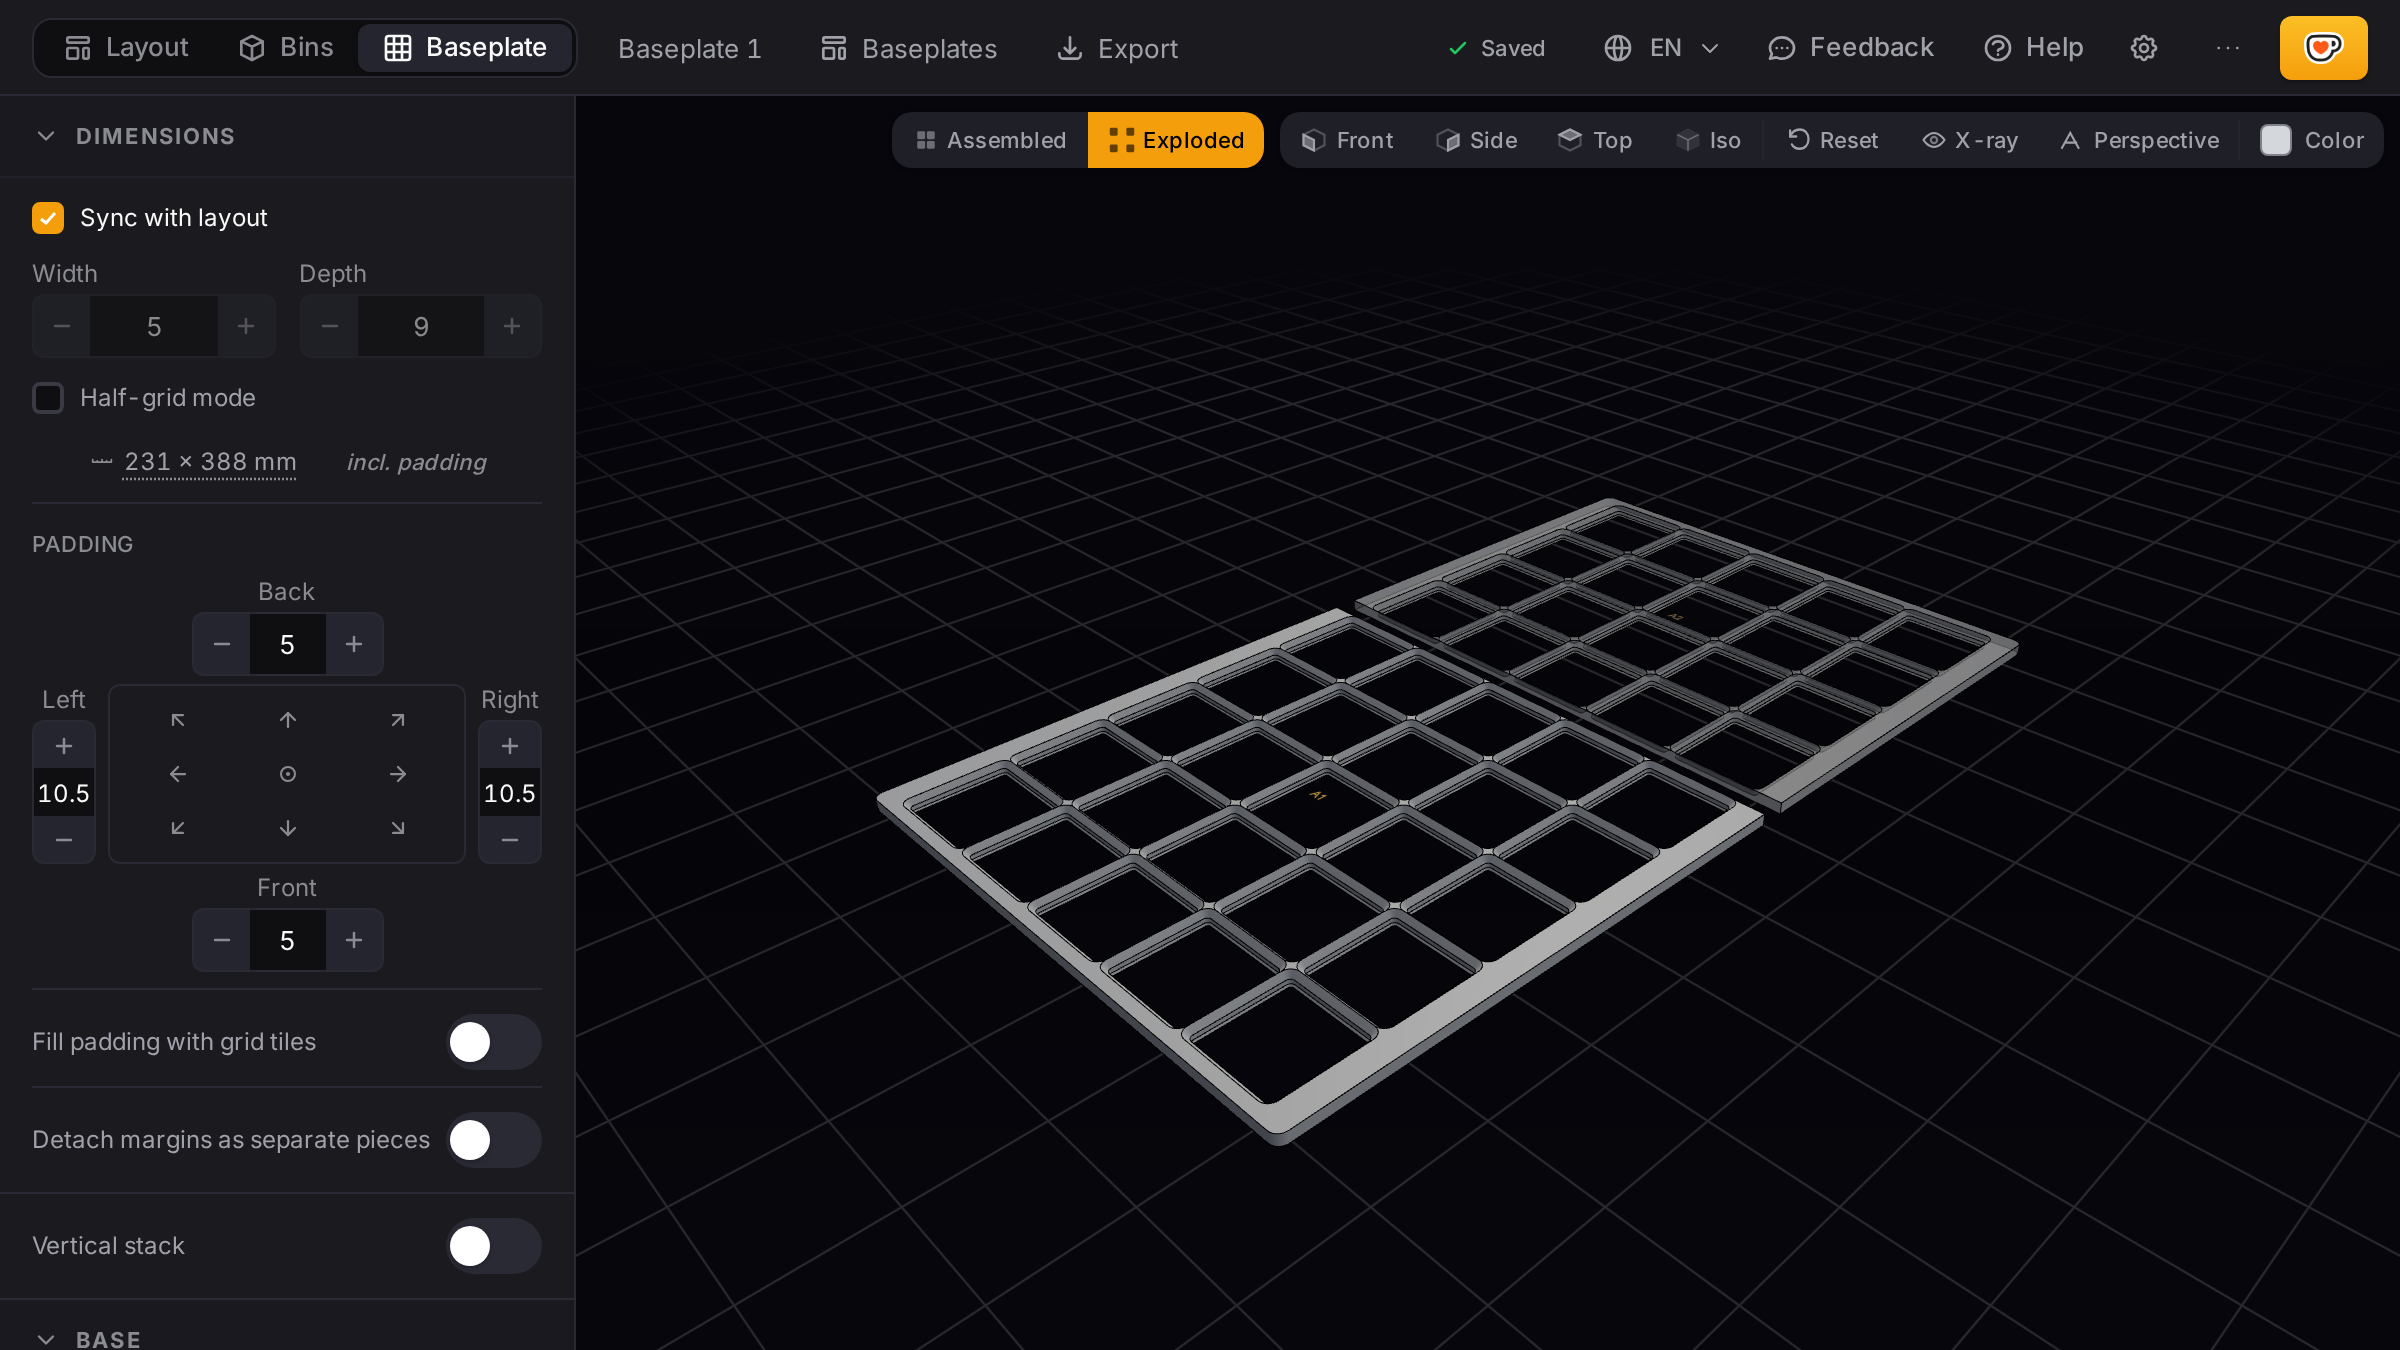Open the Baseplates list
Image resolution: width=2400 pixels, height=1350 pixels.
coord(909,48)
